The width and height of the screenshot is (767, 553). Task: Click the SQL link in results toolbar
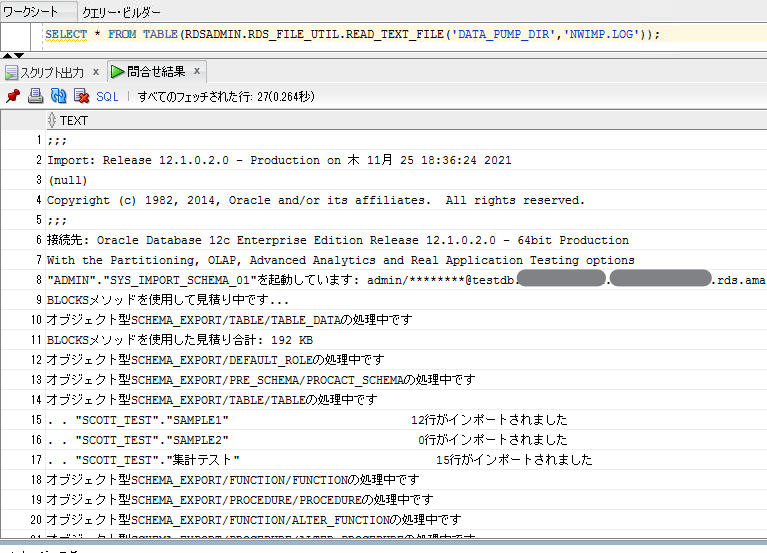pyautogui.click(x=107, y=96)
